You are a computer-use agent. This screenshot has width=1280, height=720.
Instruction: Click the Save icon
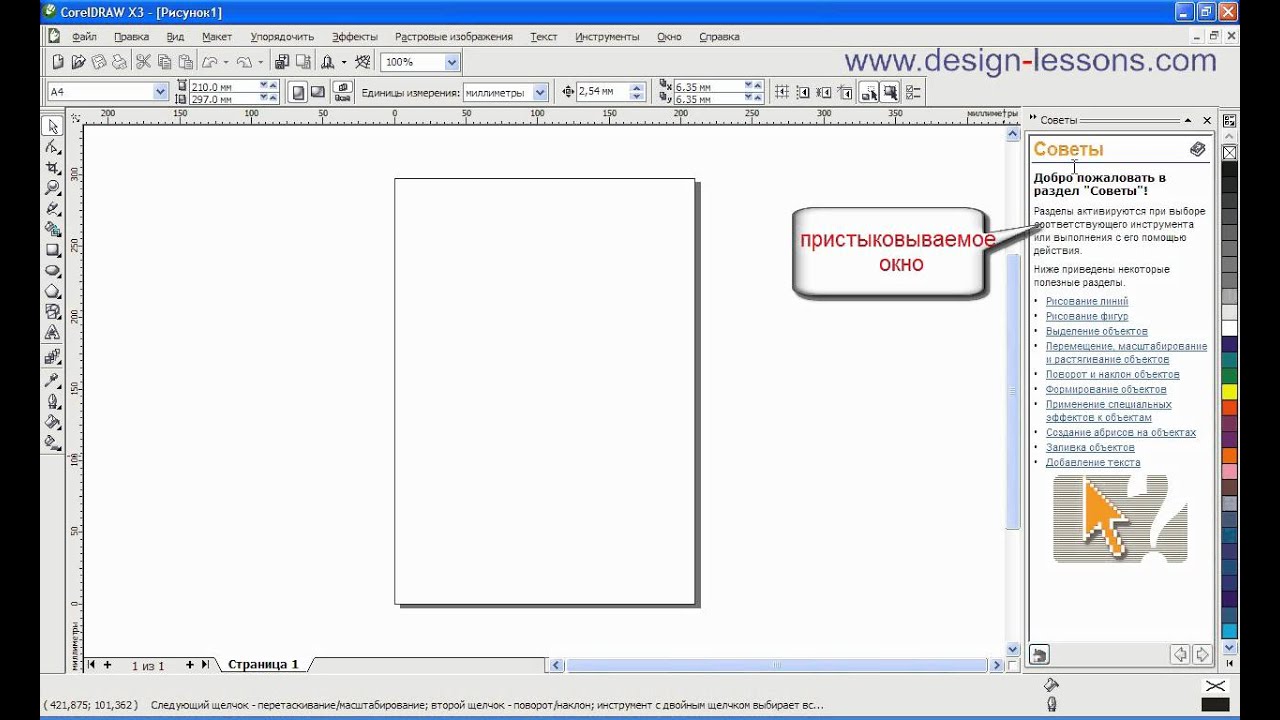(x=99, y=62)
